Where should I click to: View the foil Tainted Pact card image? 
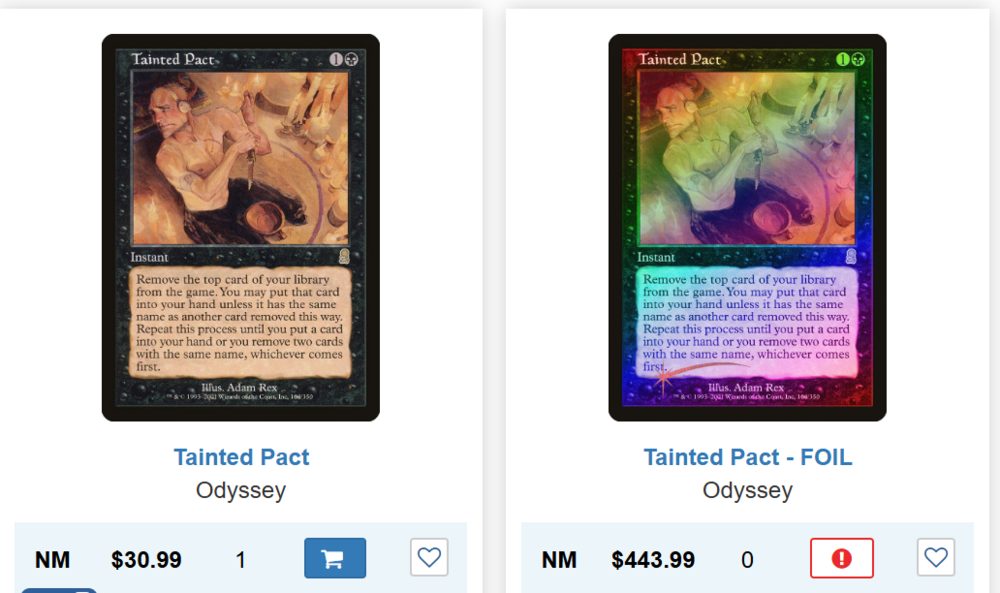(747, 228)
